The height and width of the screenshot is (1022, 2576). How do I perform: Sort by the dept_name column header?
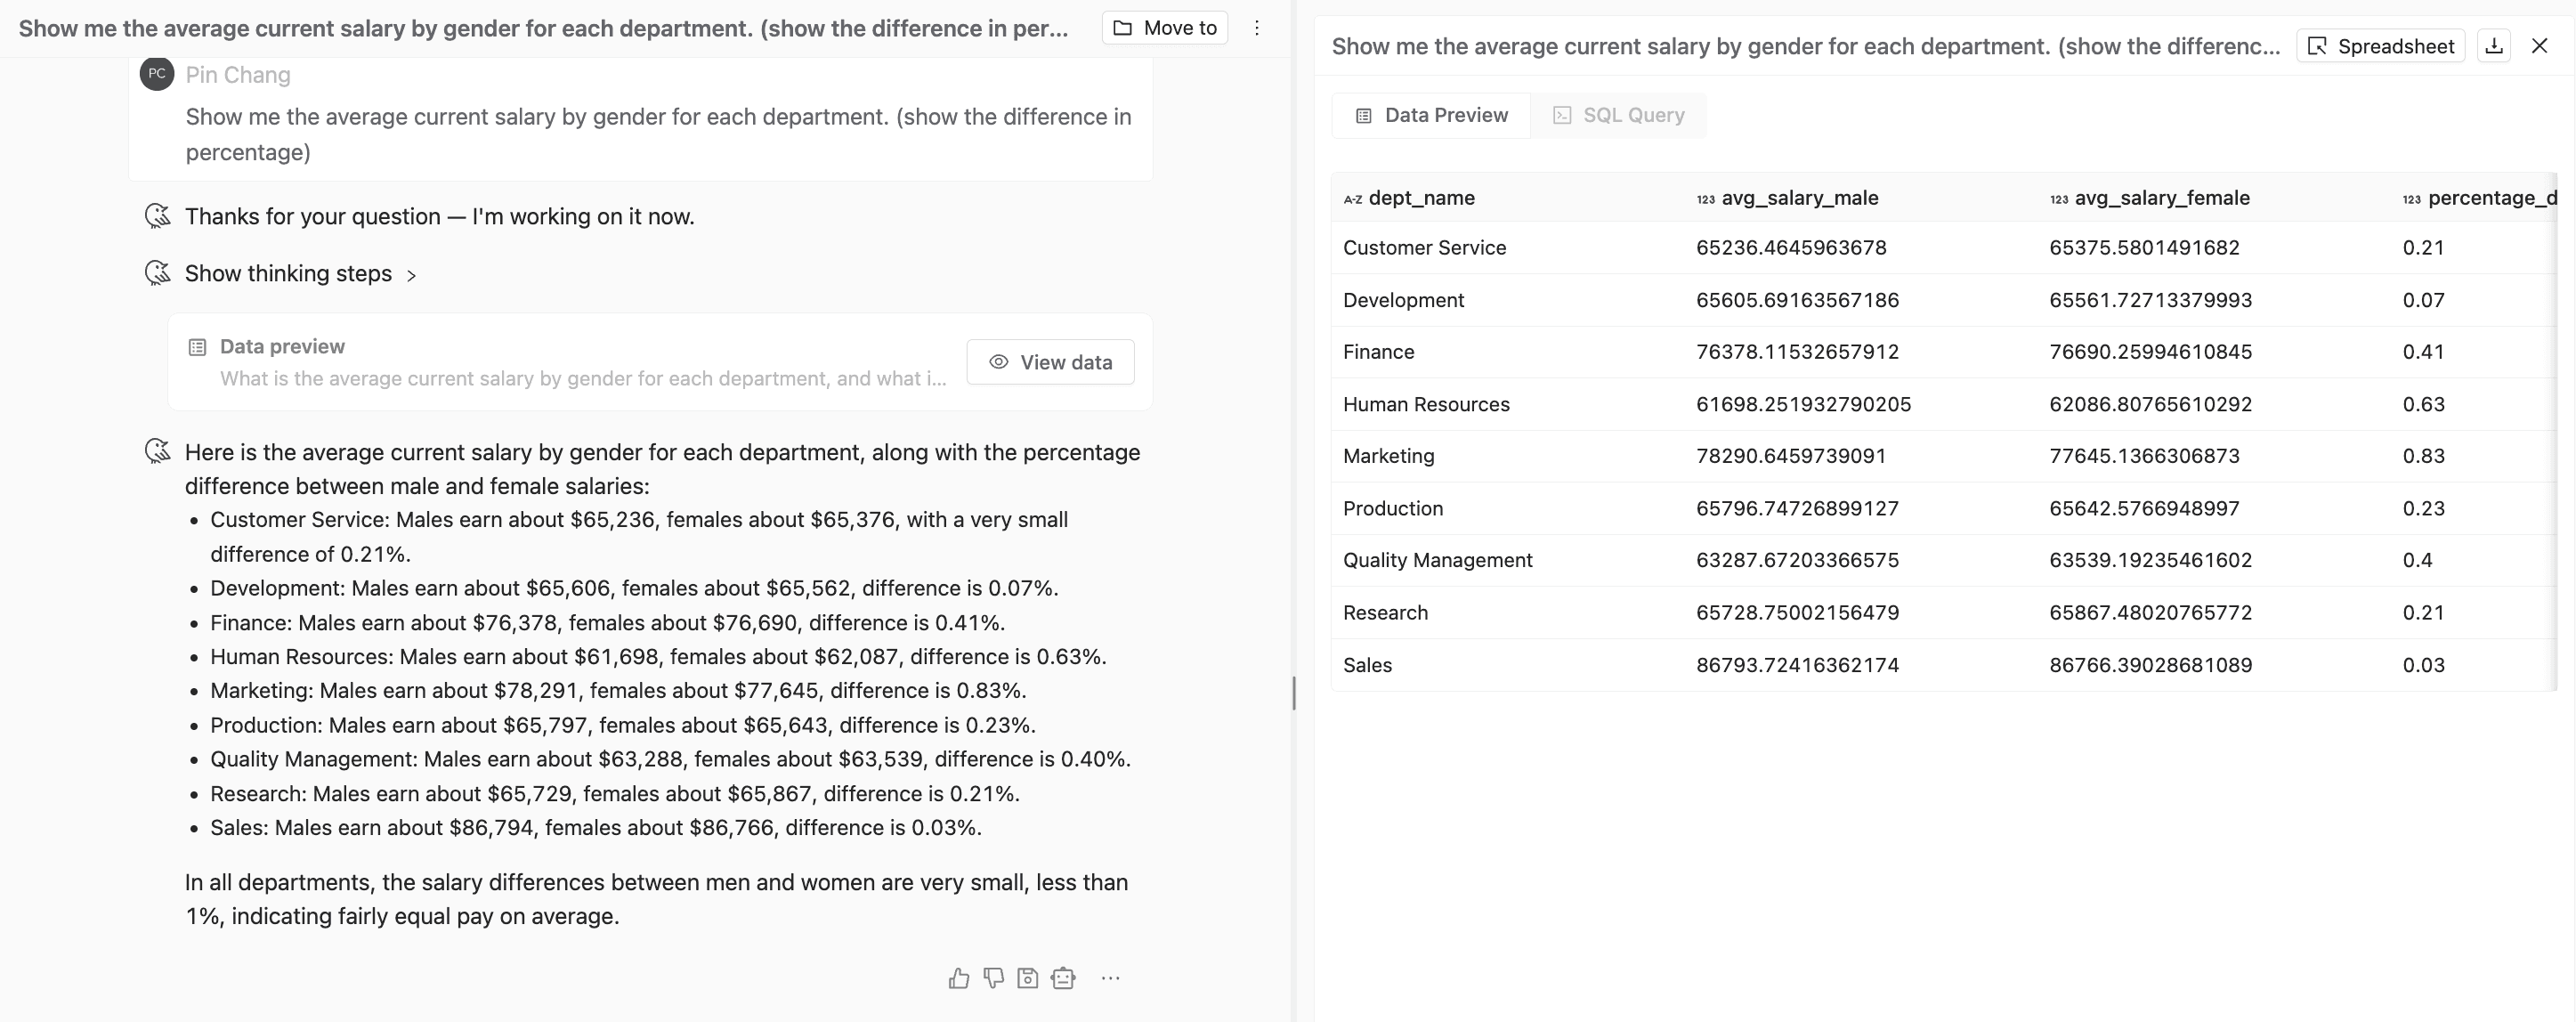(1420, 198)
